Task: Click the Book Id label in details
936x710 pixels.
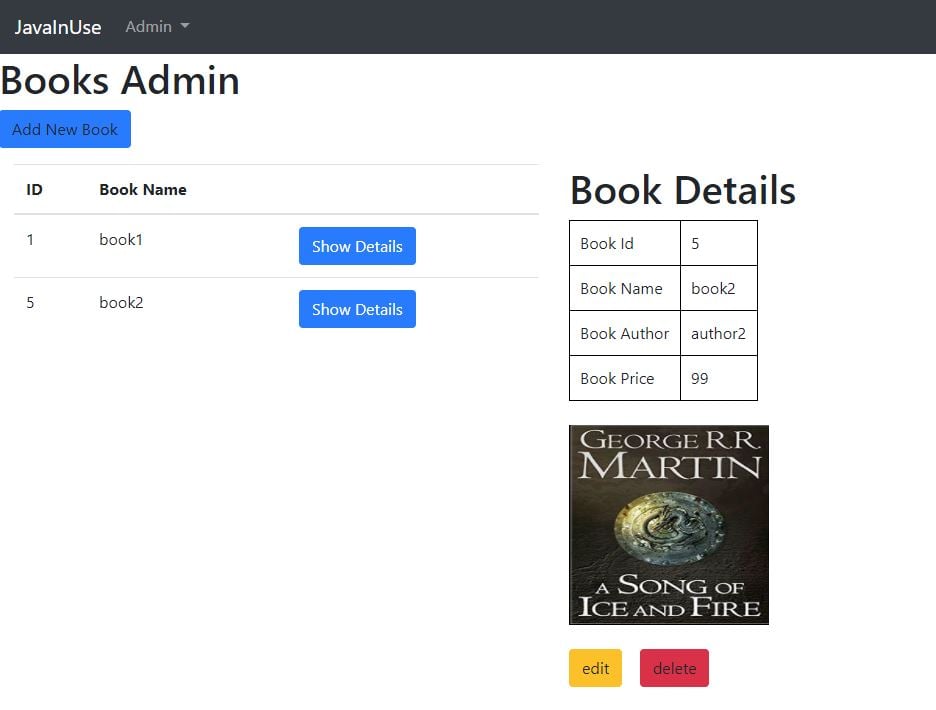Action: [x=606, y=244]
